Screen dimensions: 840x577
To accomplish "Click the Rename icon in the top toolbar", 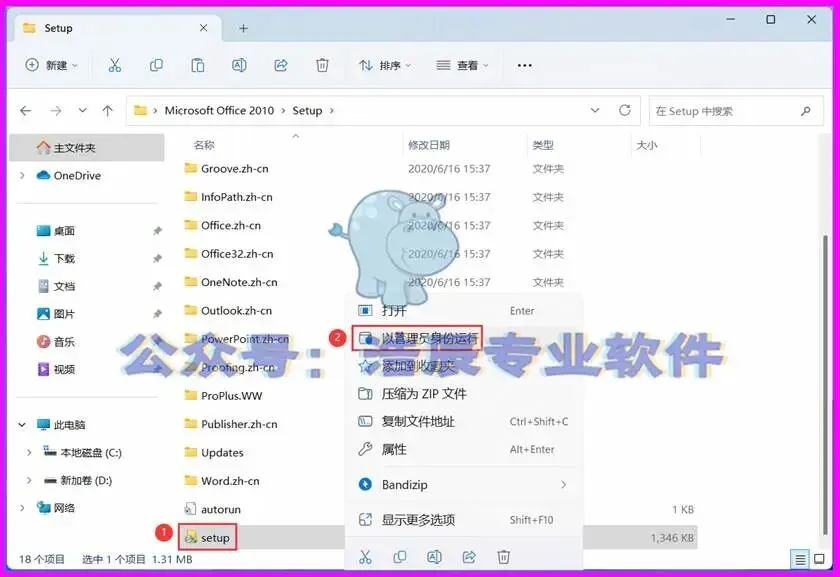I will click(x=239, y=65).
